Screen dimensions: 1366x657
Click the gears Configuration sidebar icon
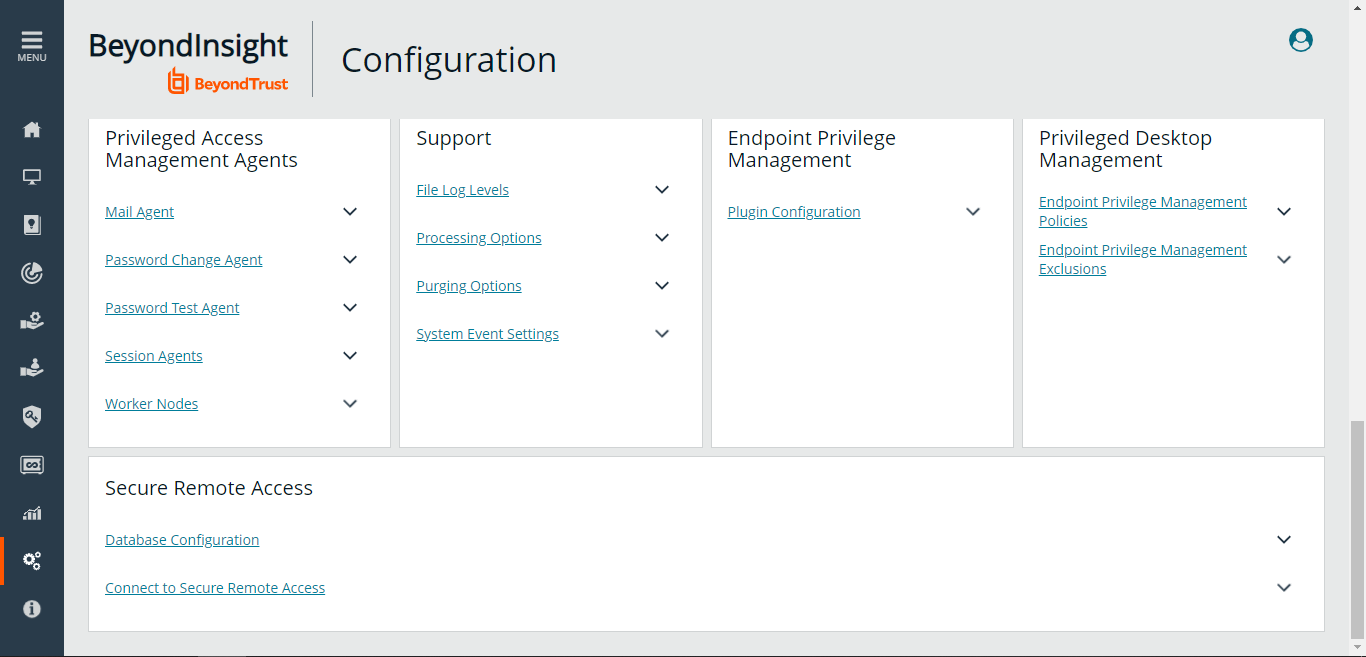[x=32, y=561]
